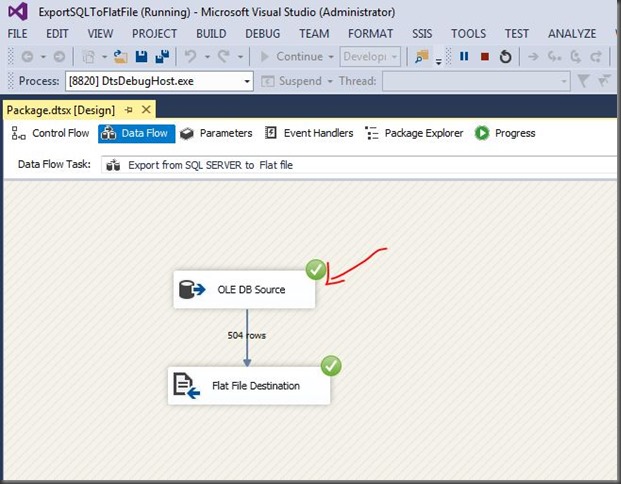Click the Navigate Backward toolbar icon

click(x=27, y=57)
